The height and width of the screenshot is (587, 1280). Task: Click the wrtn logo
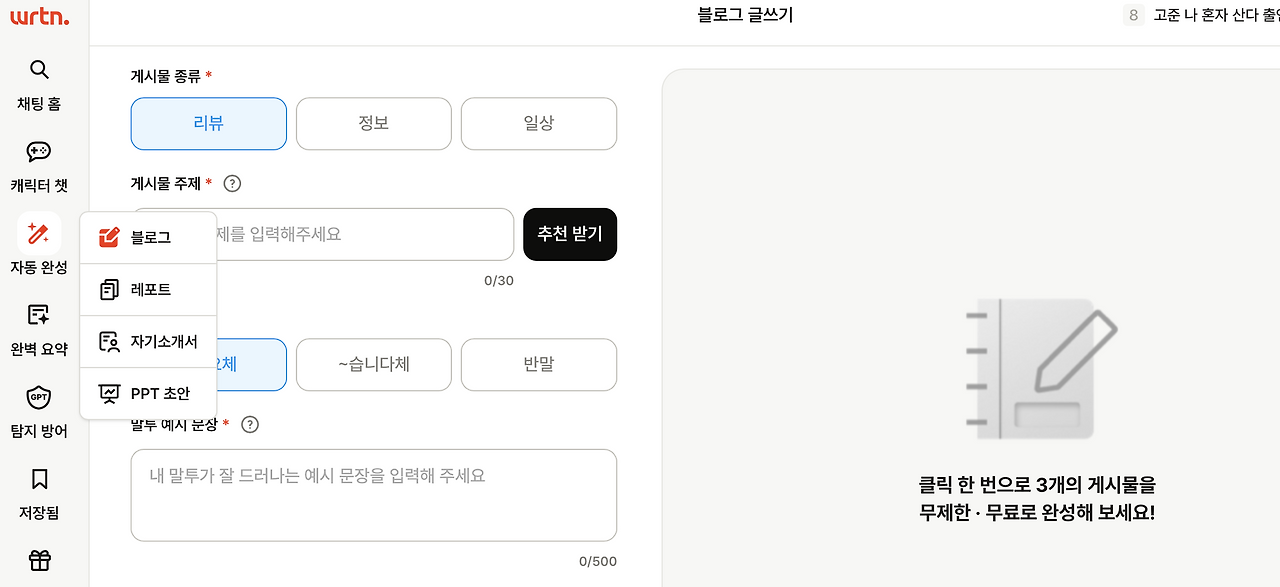coord(38,16)
